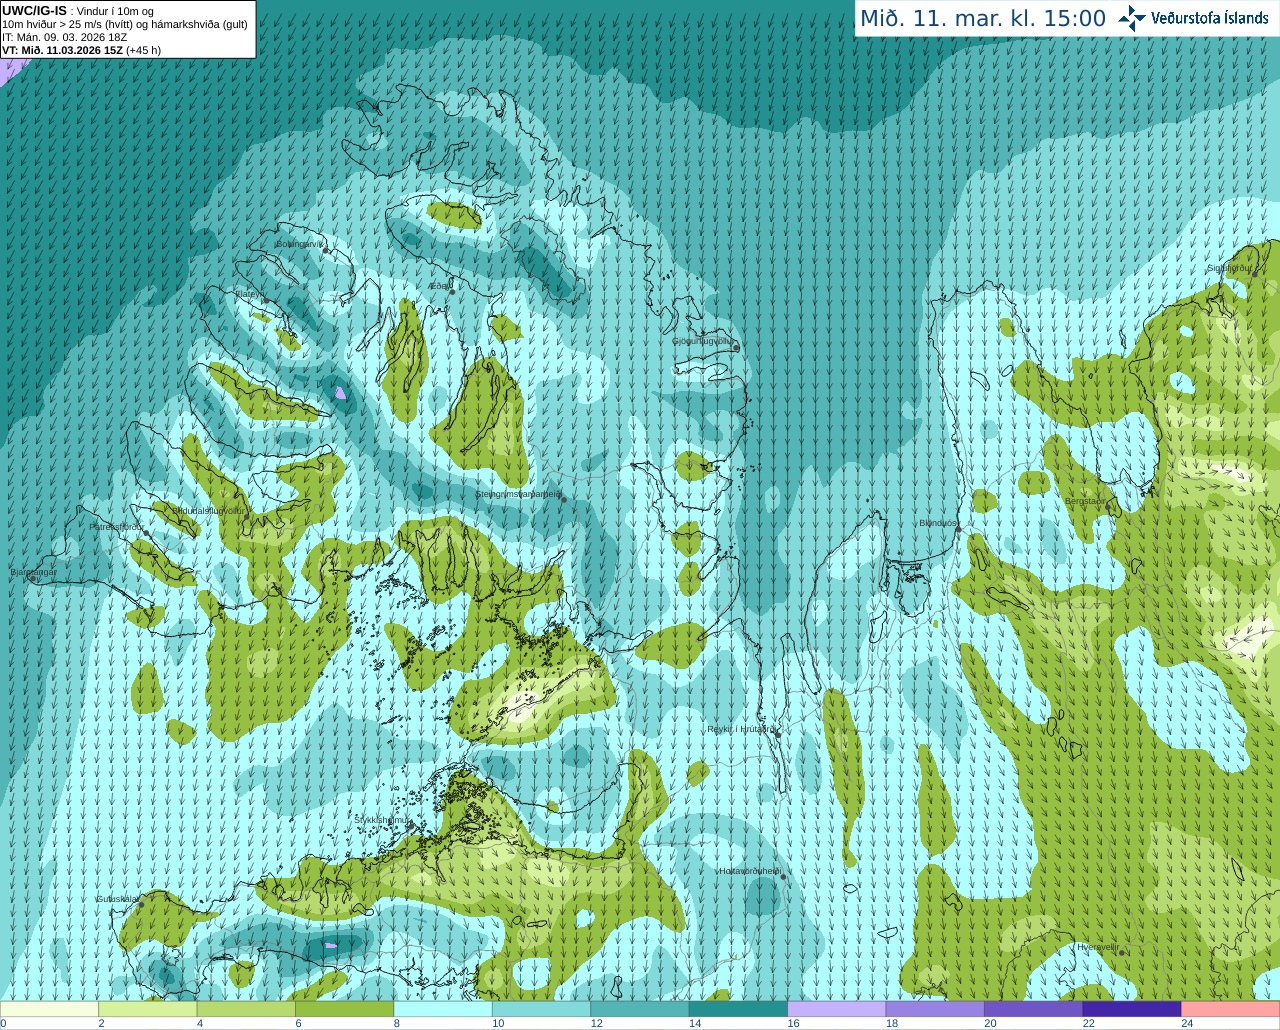The height and width of the screenshot is (1030, 1280).
Task: Click the Veðurstofa Íslands name text
Action: click(x=1210, y=18)
